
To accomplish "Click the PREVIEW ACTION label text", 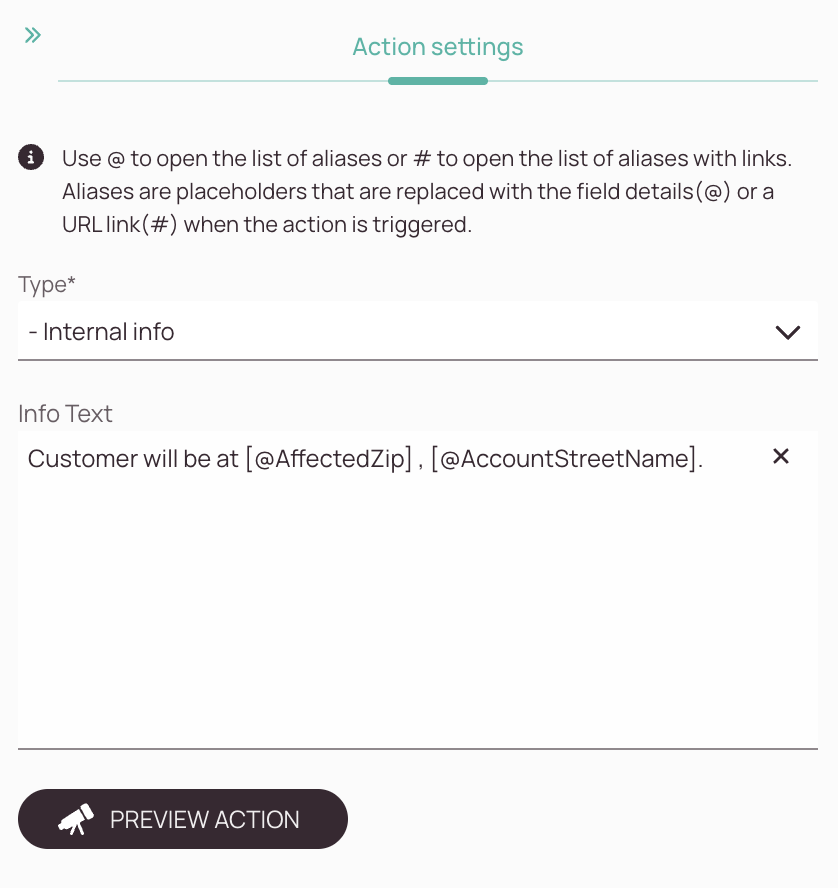I will [x=204, y=819].
